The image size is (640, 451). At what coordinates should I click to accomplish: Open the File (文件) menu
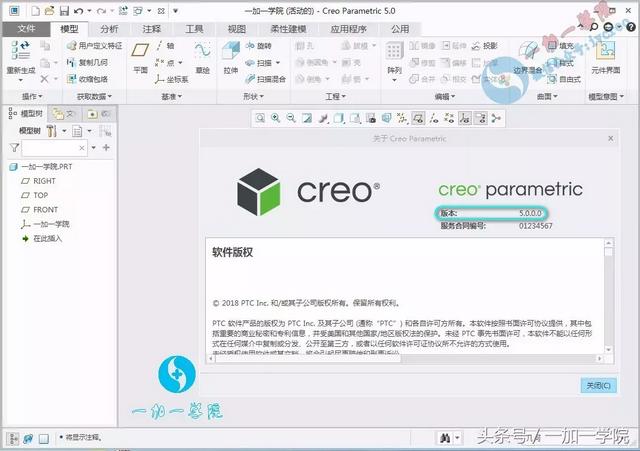pyautogui.click(x=26, y=29)
